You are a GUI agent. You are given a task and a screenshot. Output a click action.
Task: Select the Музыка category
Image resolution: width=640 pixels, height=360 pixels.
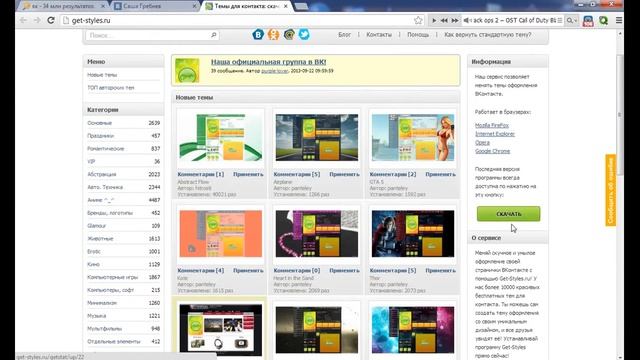96,316
